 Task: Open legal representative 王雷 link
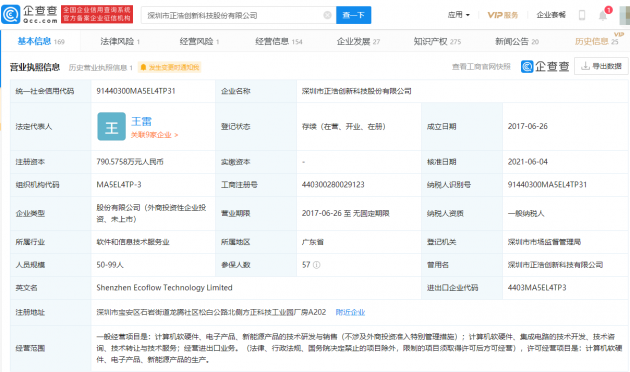point(141,121)
